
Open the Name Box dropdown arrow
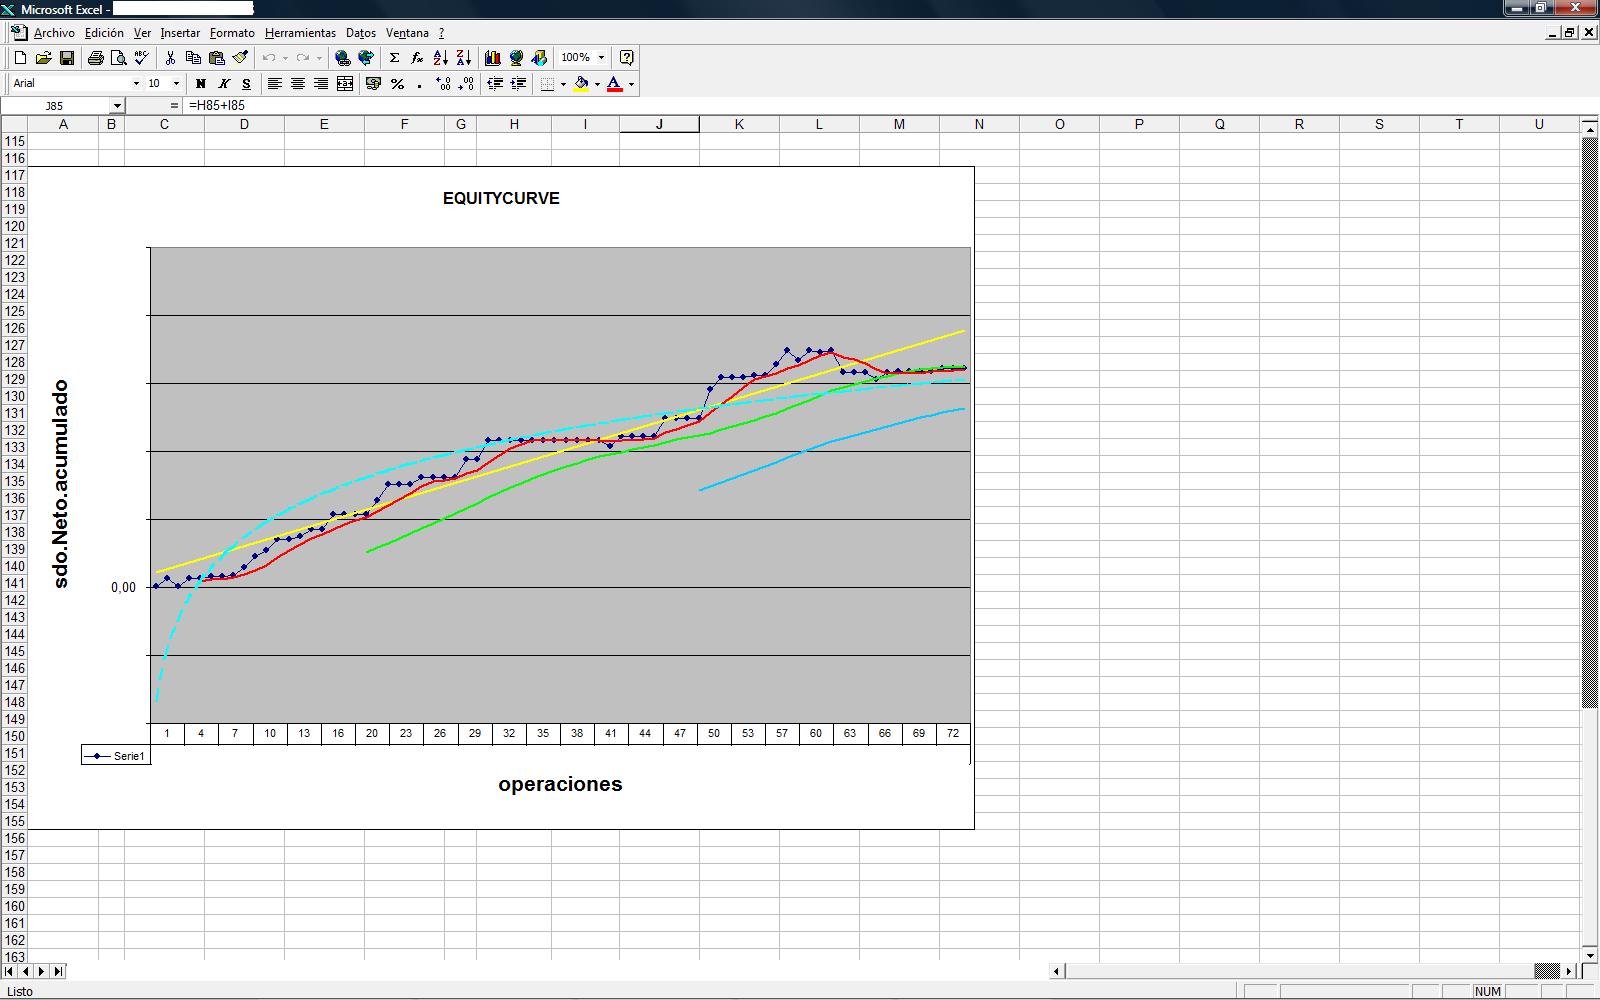click(117, 106)
